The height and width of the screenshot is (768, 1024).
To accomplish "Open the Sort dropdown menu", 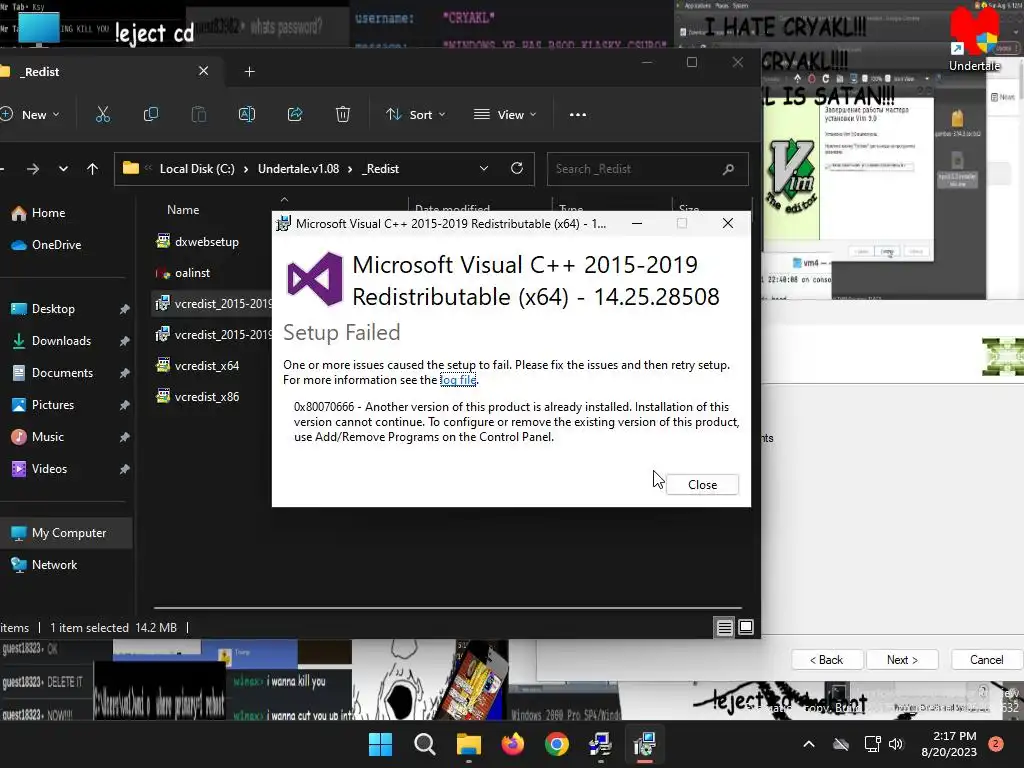I will tap(415, 115).
